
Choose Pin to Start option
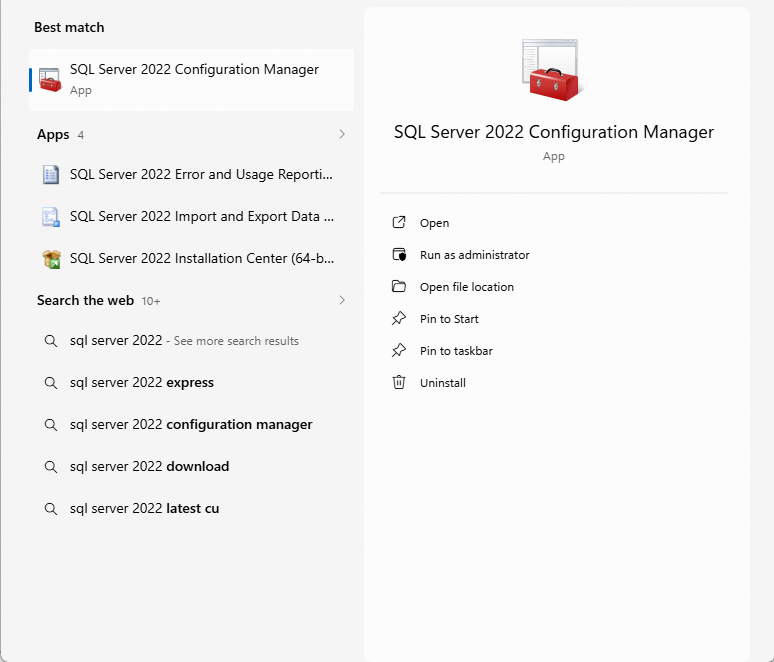point(449,319)
